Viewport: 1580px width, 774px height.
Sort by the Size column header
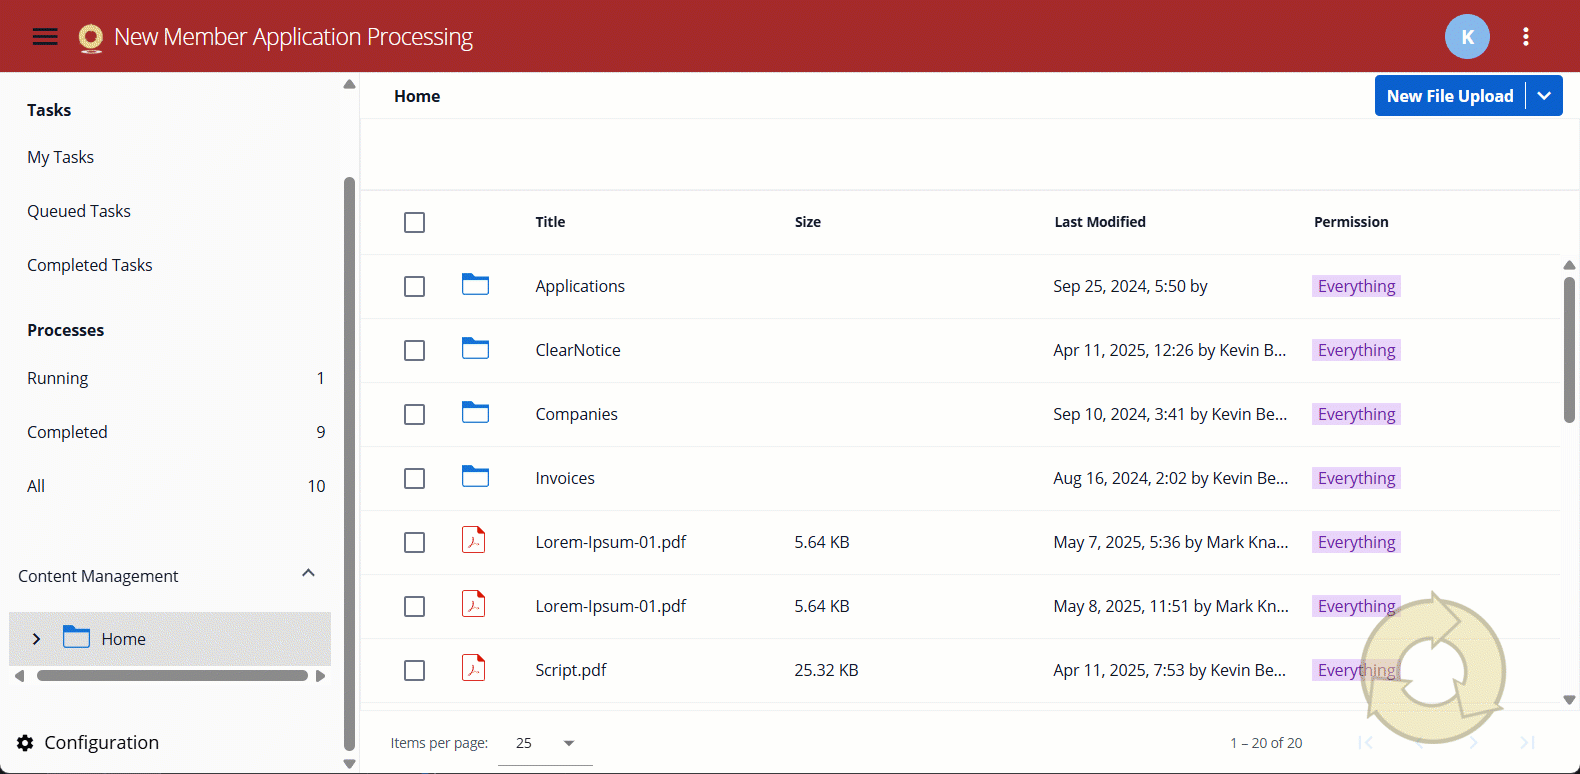[808, 222]
